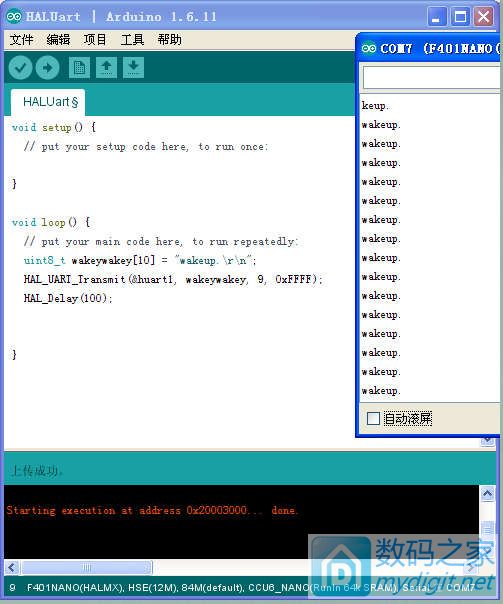Click the 'void loop() {' code line
Screen dimensions: 503x604
[51, 223]
